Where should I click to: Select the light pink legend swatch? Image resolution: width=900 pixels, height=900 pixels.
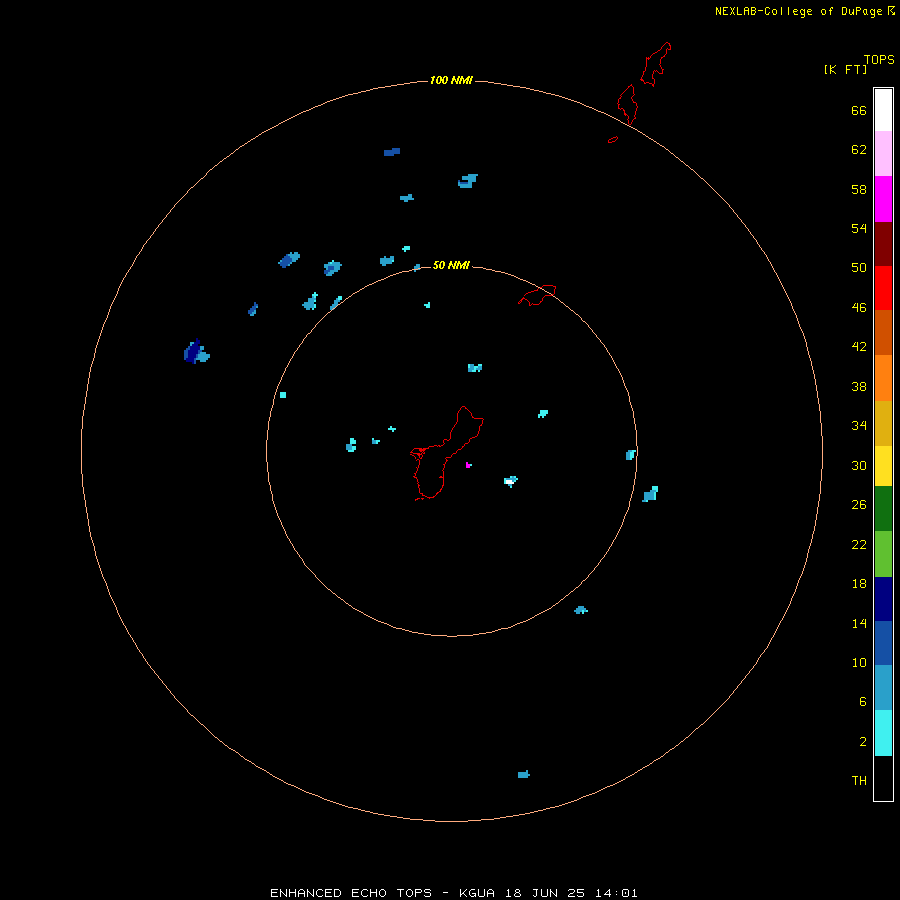(883, 154)
